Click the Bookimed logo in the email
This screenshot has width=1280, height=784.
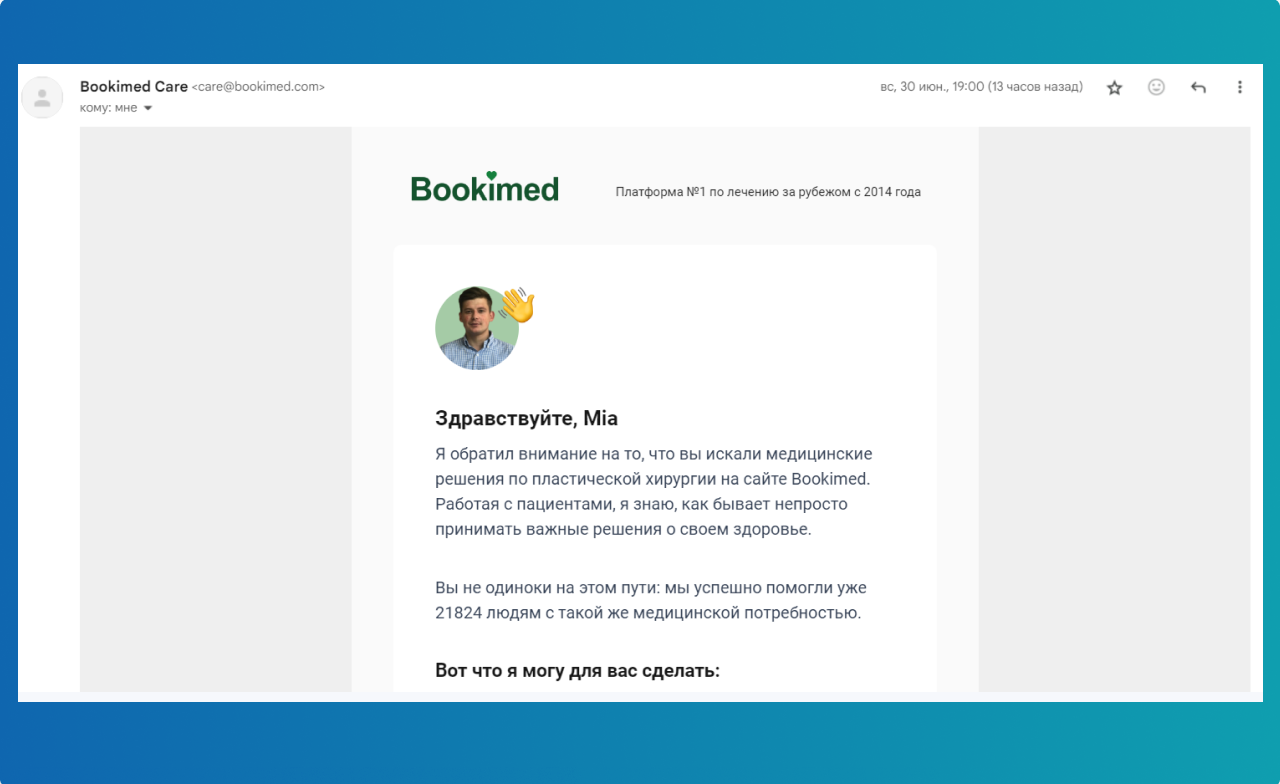[x=485, y=187]
